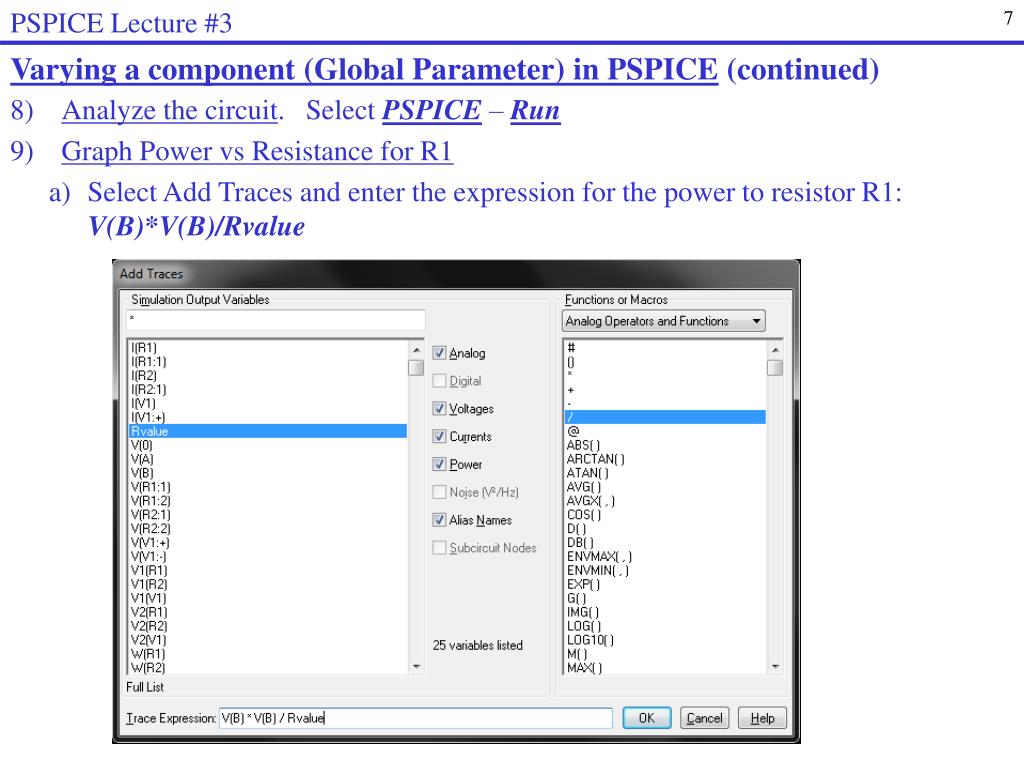Select I(R2:1) variable

pos(149,390)
